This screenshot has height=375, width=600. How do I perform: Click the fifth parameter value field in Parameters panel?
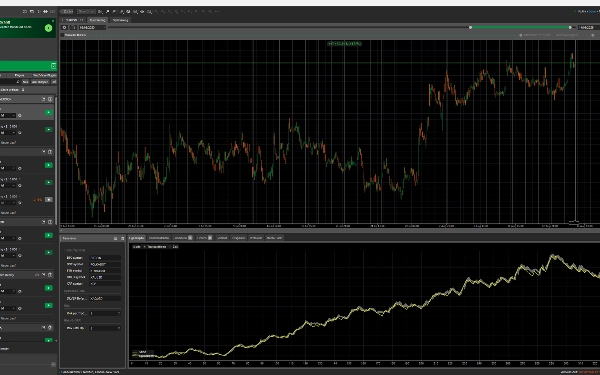tap(105, 284)
